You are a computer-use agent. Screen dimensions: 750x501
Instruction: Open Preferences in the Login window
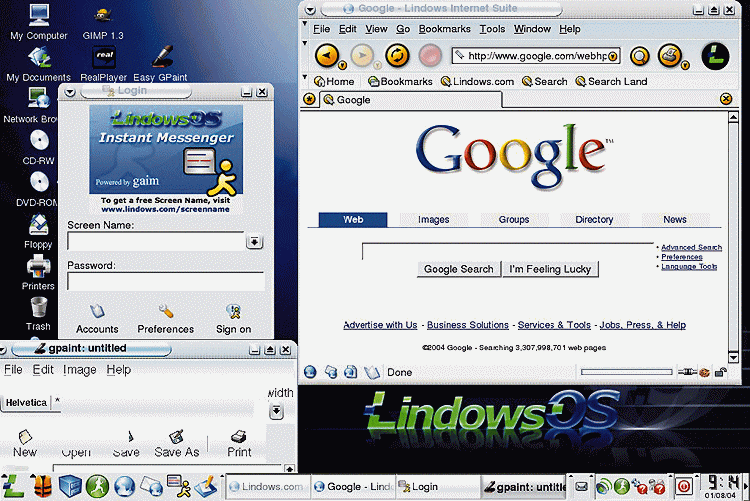point(165,319)
